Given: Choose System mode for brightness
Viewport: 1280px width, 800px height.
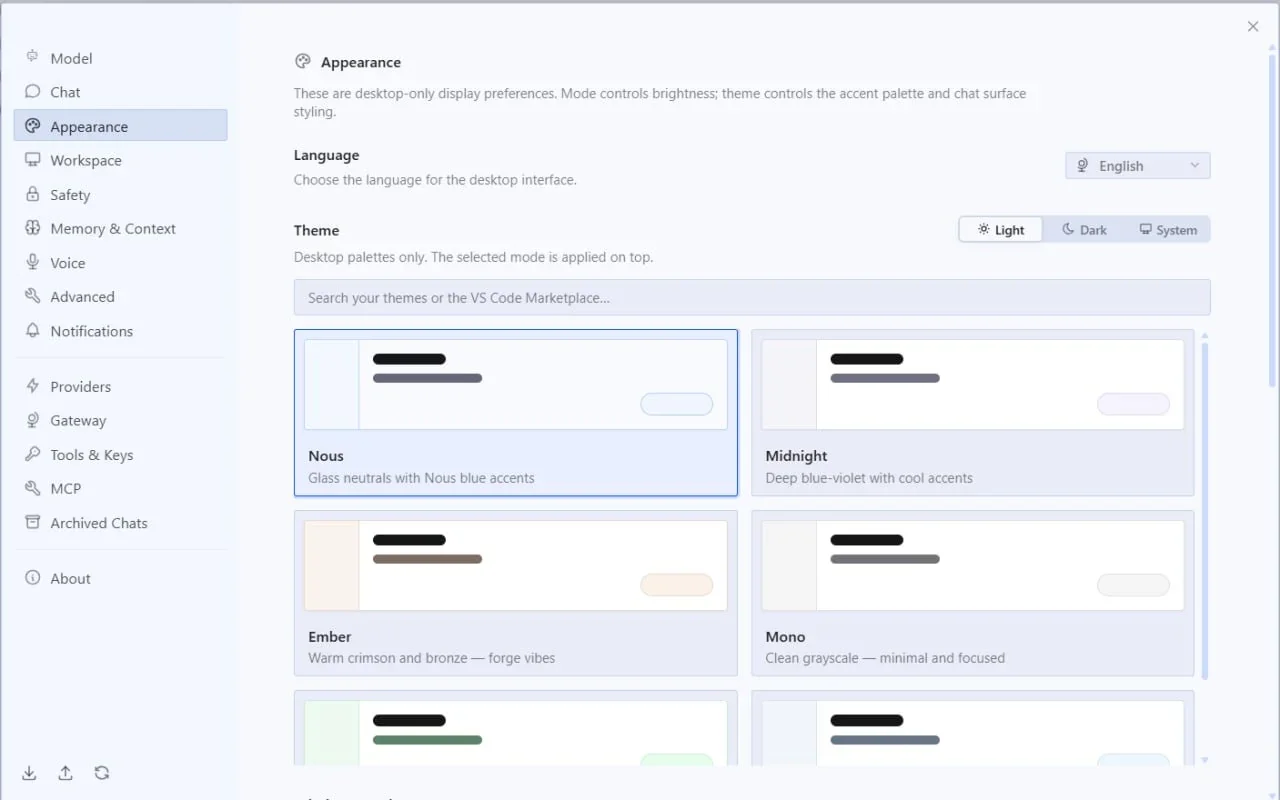Looking at the screenshot, I should (x=1168, y=230).
